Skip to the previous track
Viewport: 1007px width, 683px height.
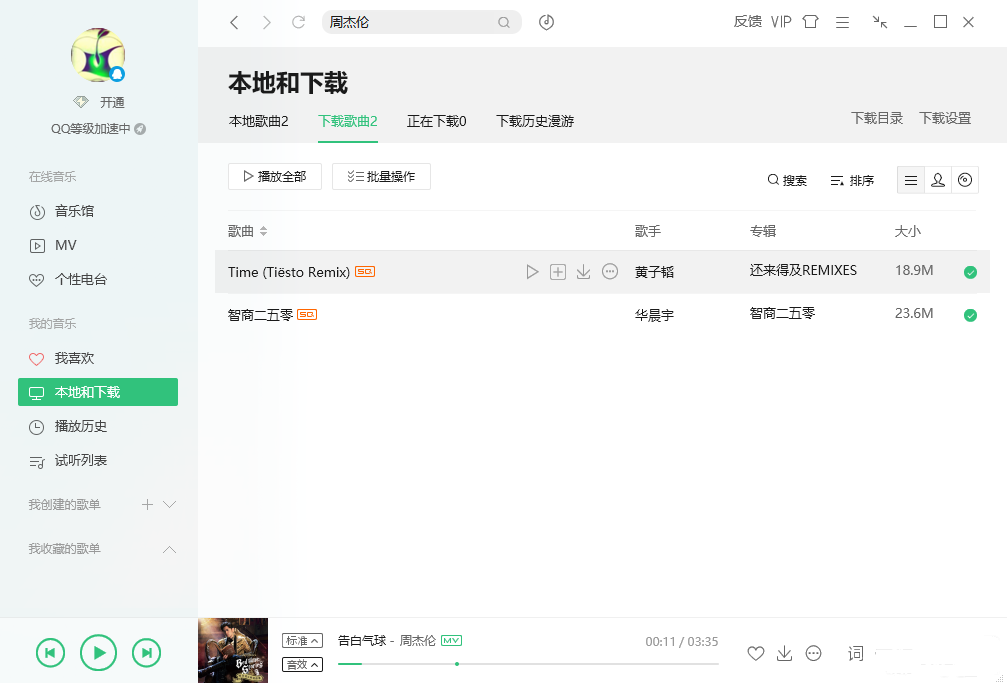[x=50, y=653]
